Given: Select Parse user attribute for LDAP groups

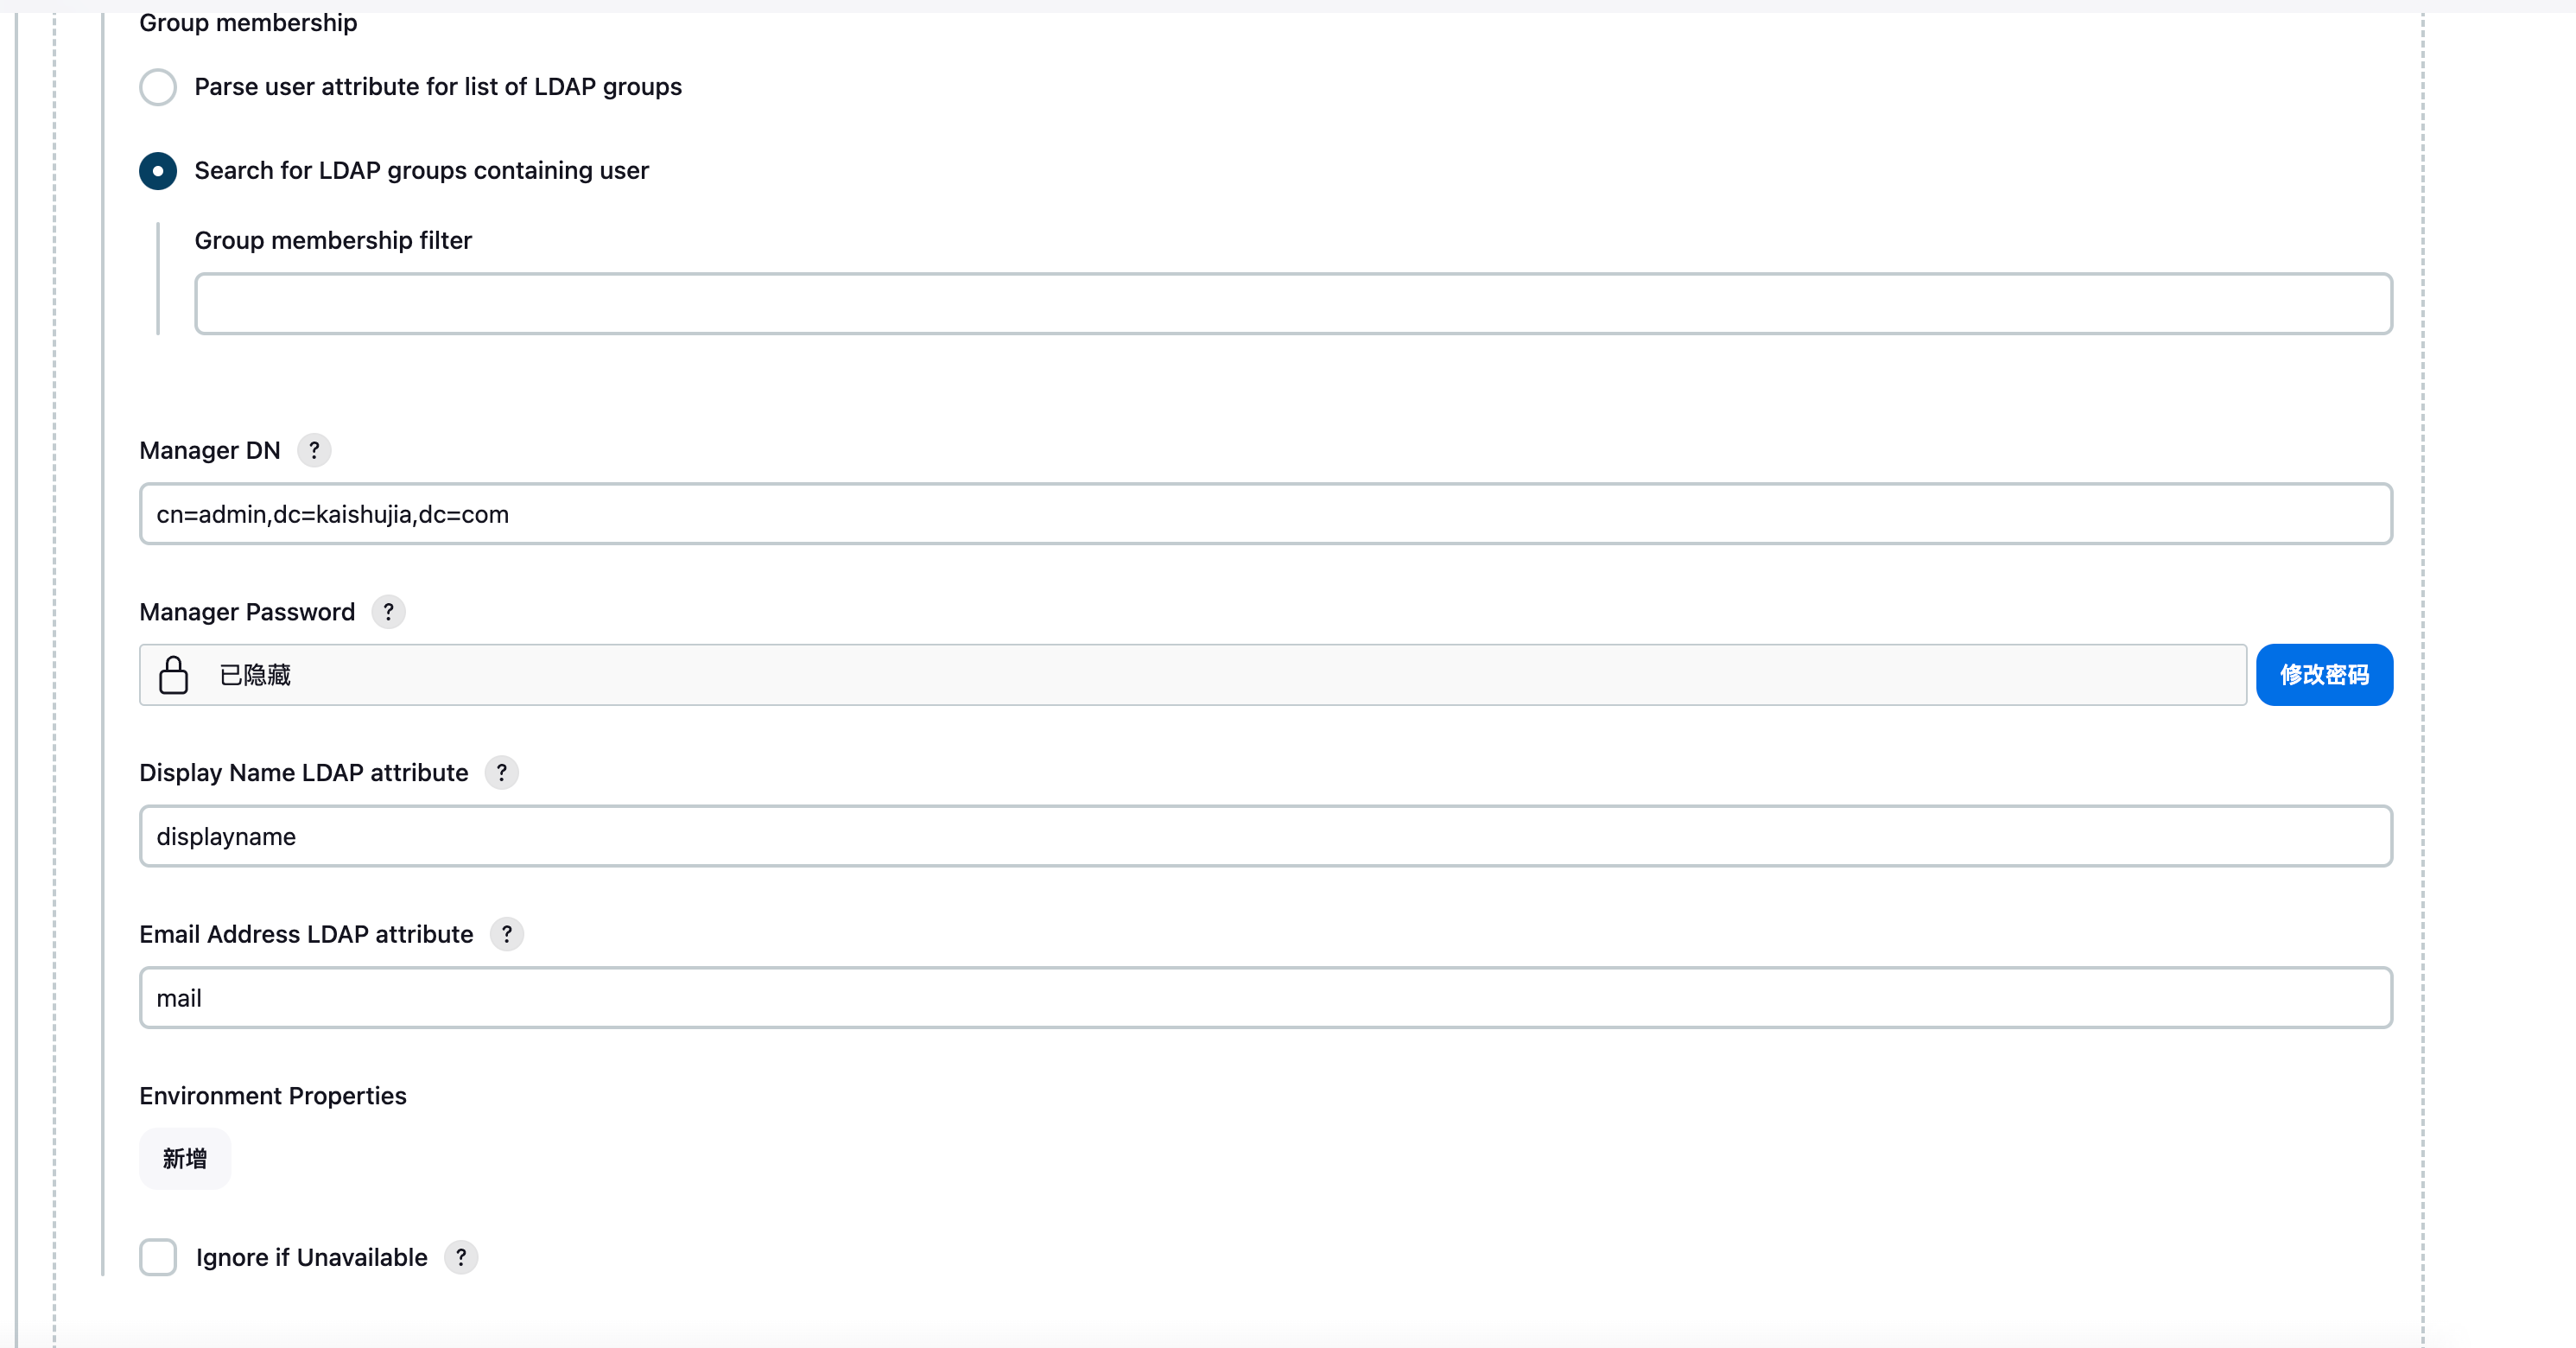Looking at the screenshot, I should tap(158, 87).
